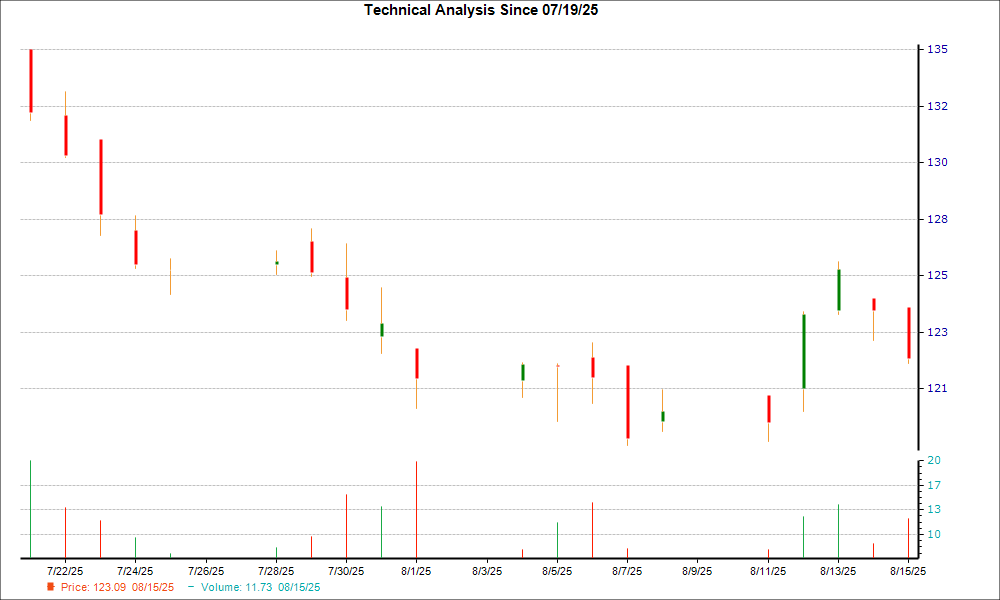Click the 8/3/25 date axis label
The height and width of the screenshot is (600, 1000).
(x=487, y=571)
